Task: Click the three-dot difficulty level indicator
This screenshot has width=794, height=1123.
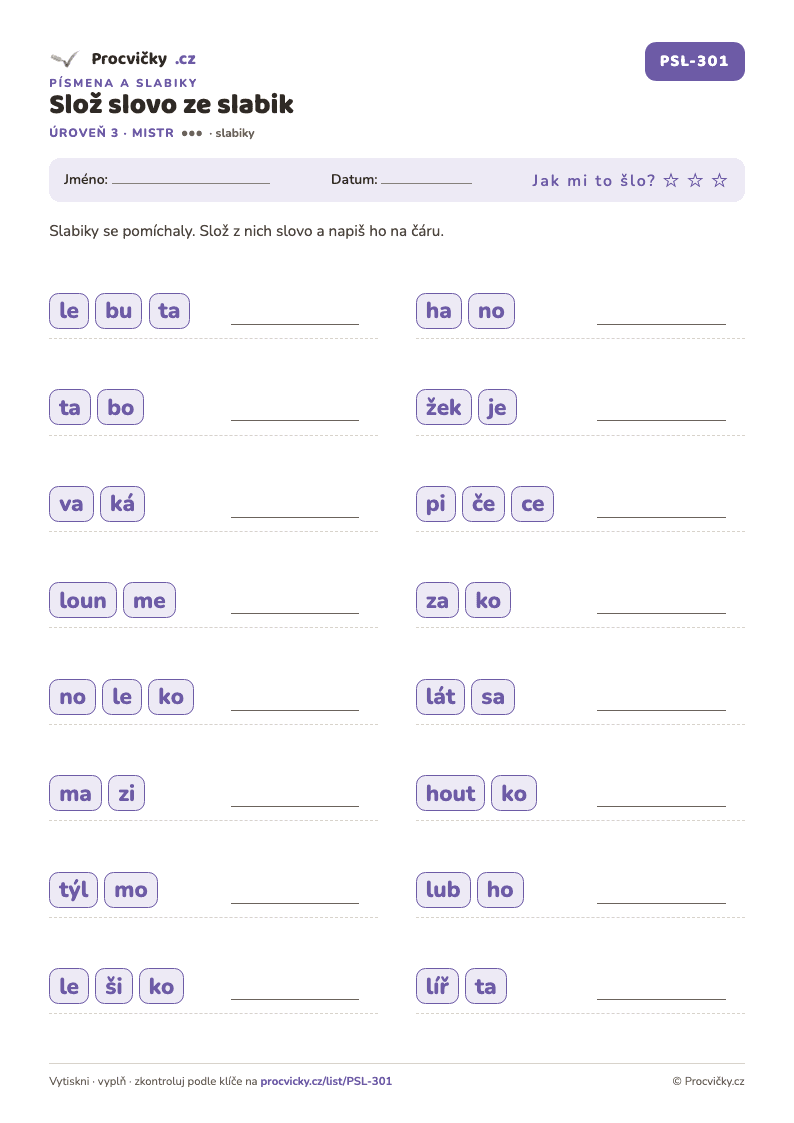Action: [192, 133]
